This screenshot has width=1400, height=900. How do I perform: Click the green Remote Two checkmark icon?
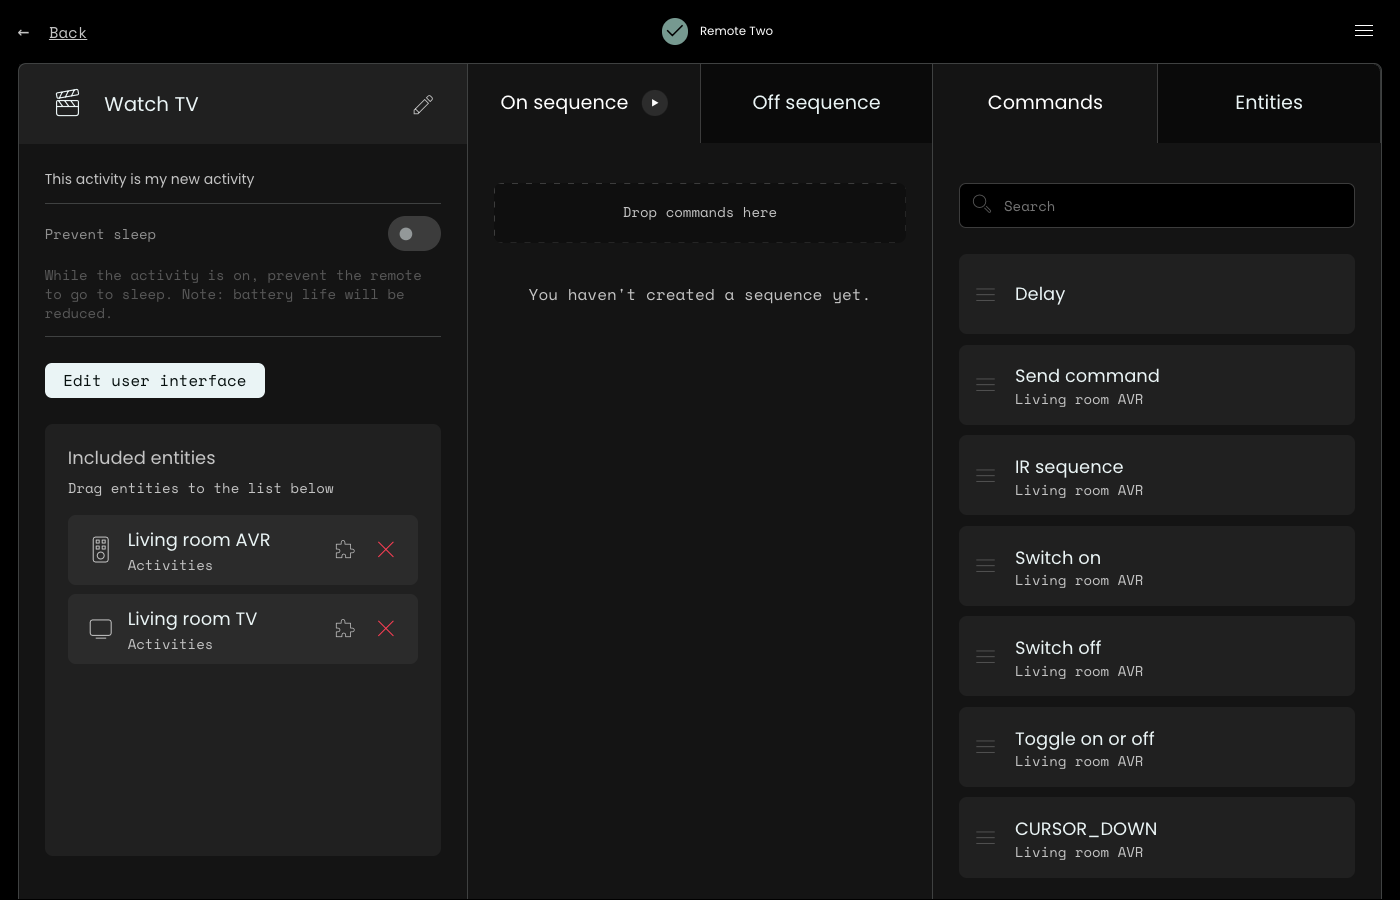click(675, 31)
